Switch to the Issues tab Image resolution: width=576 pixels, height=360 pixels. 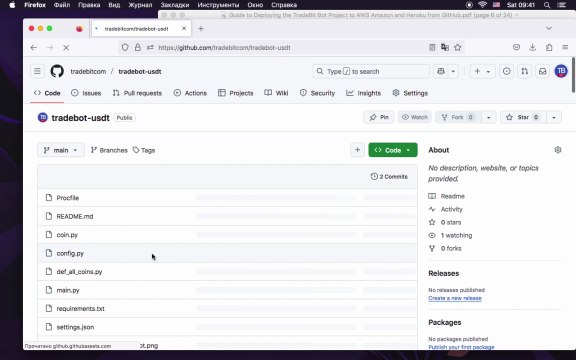coord(86,93)
